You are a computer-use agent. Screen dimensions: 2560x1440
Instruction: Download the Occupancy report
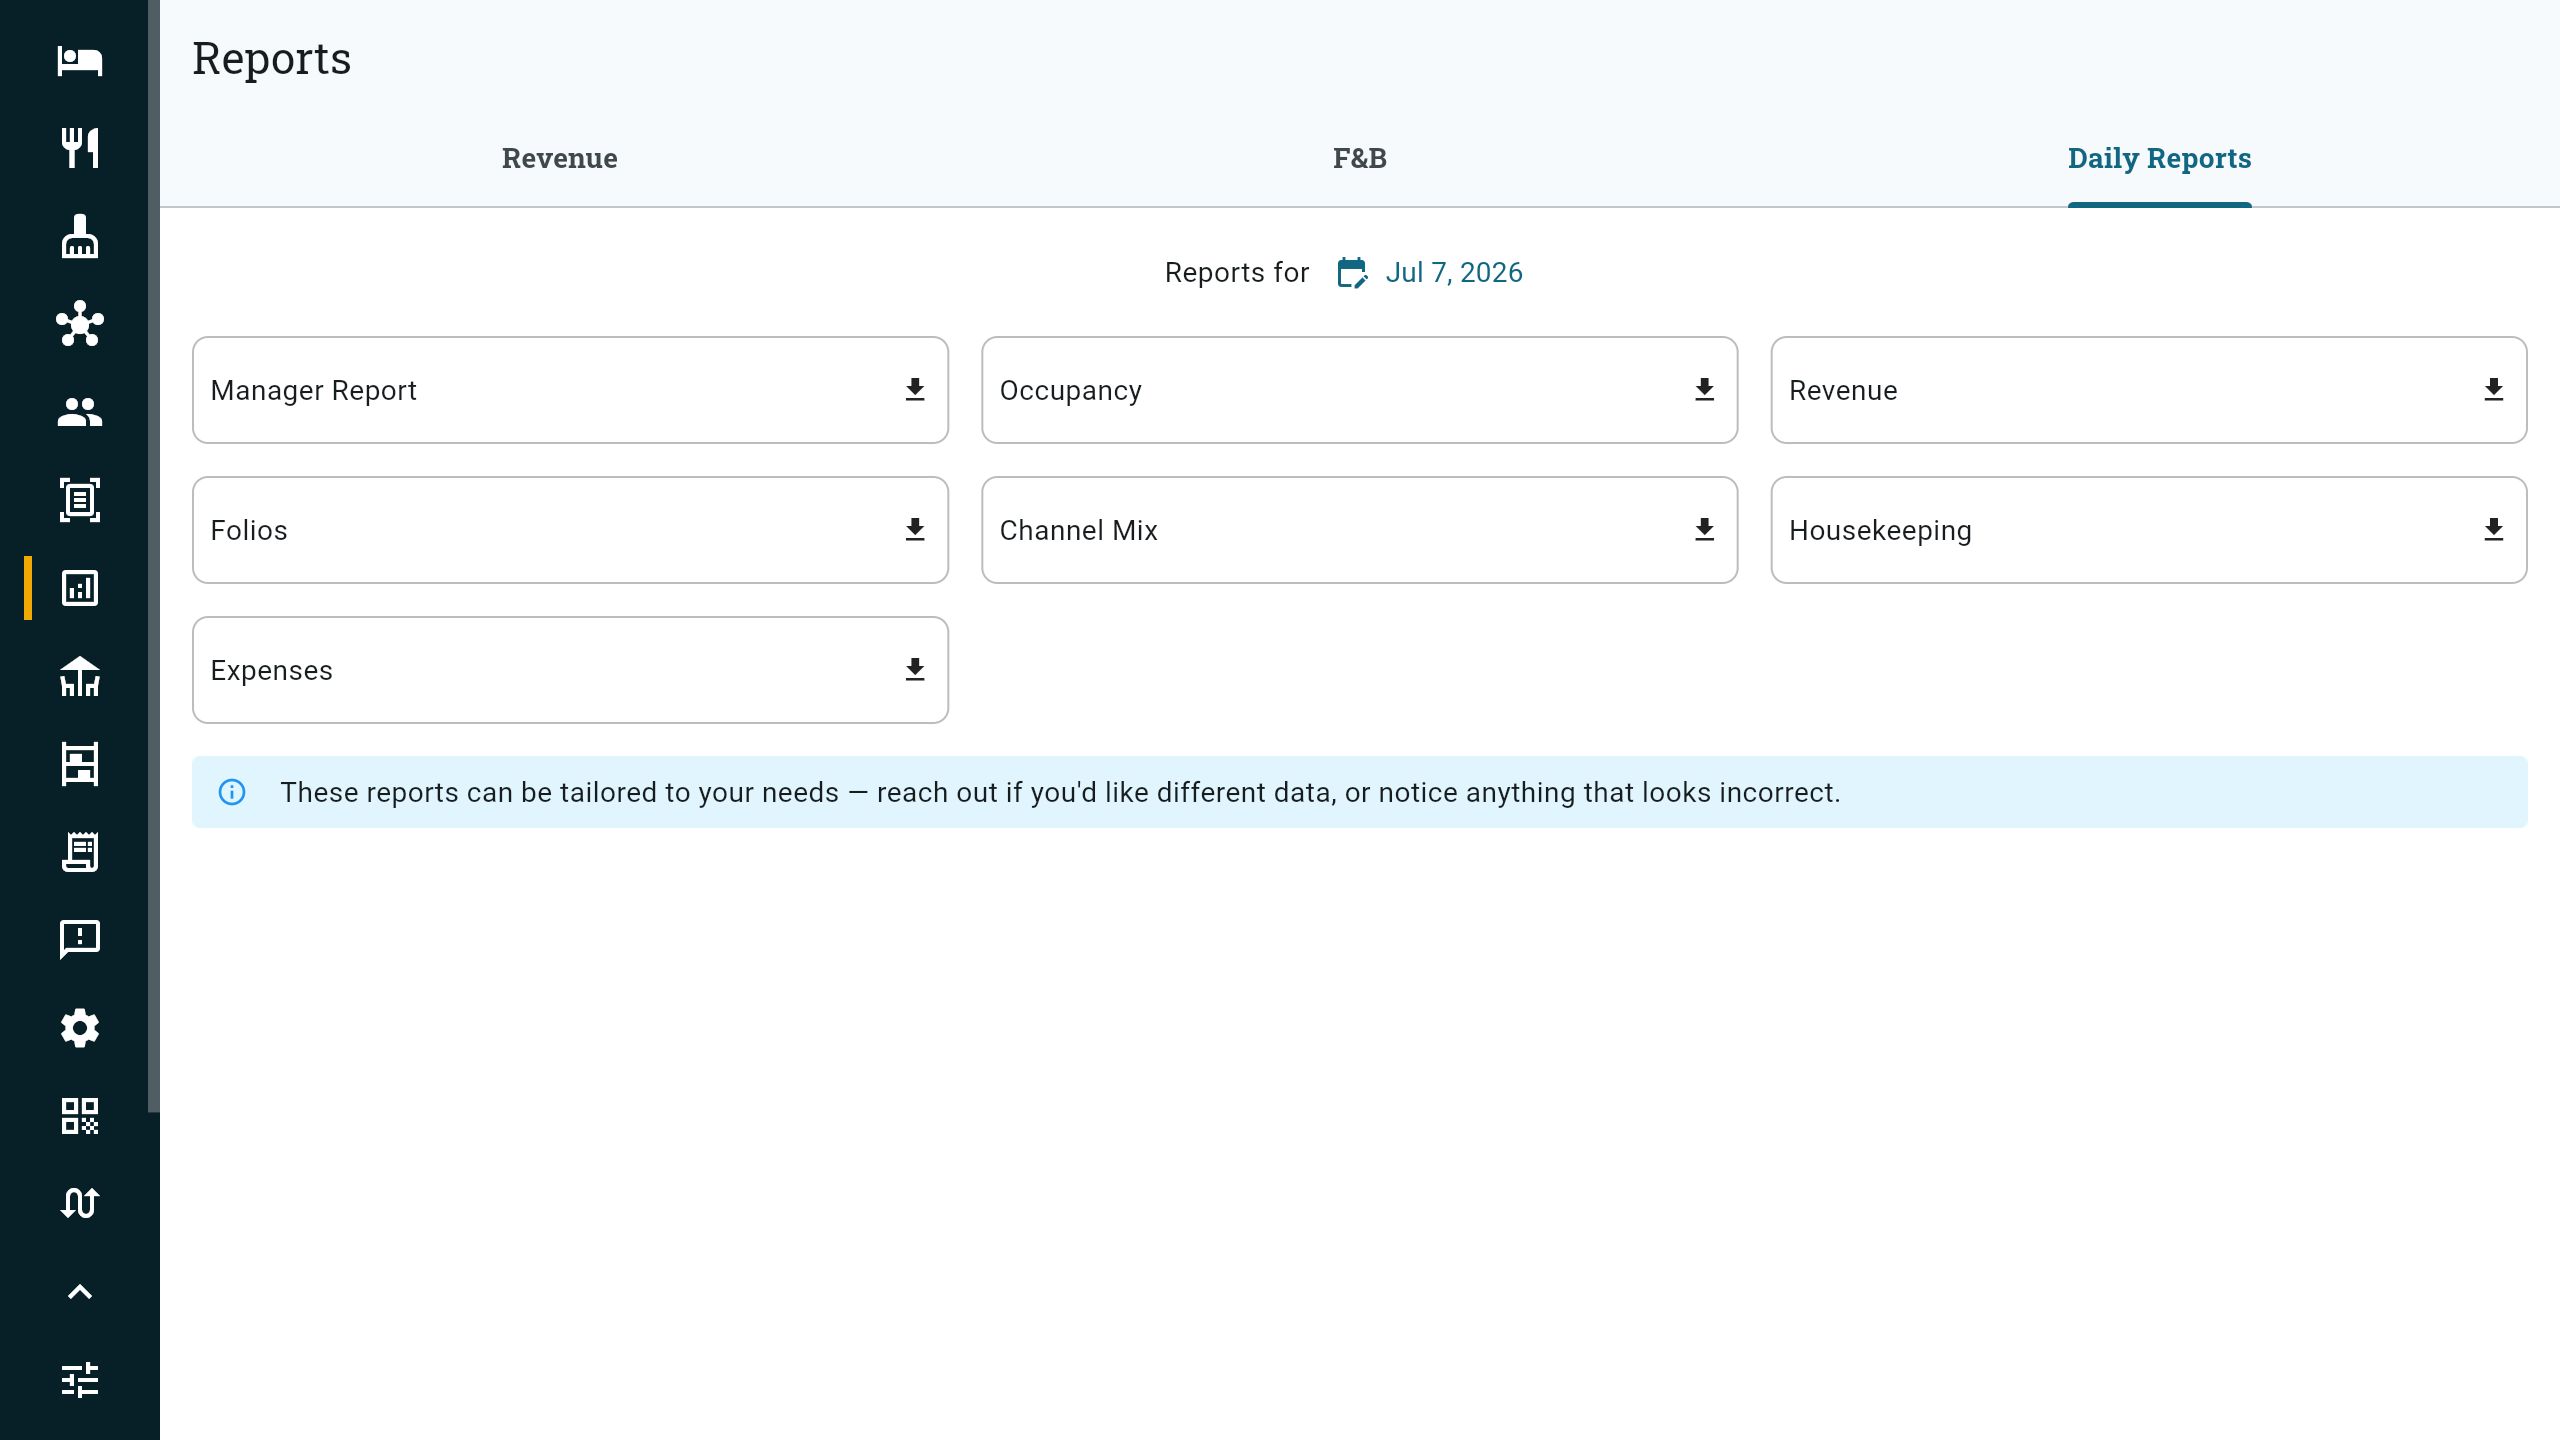coord(1705,390)
